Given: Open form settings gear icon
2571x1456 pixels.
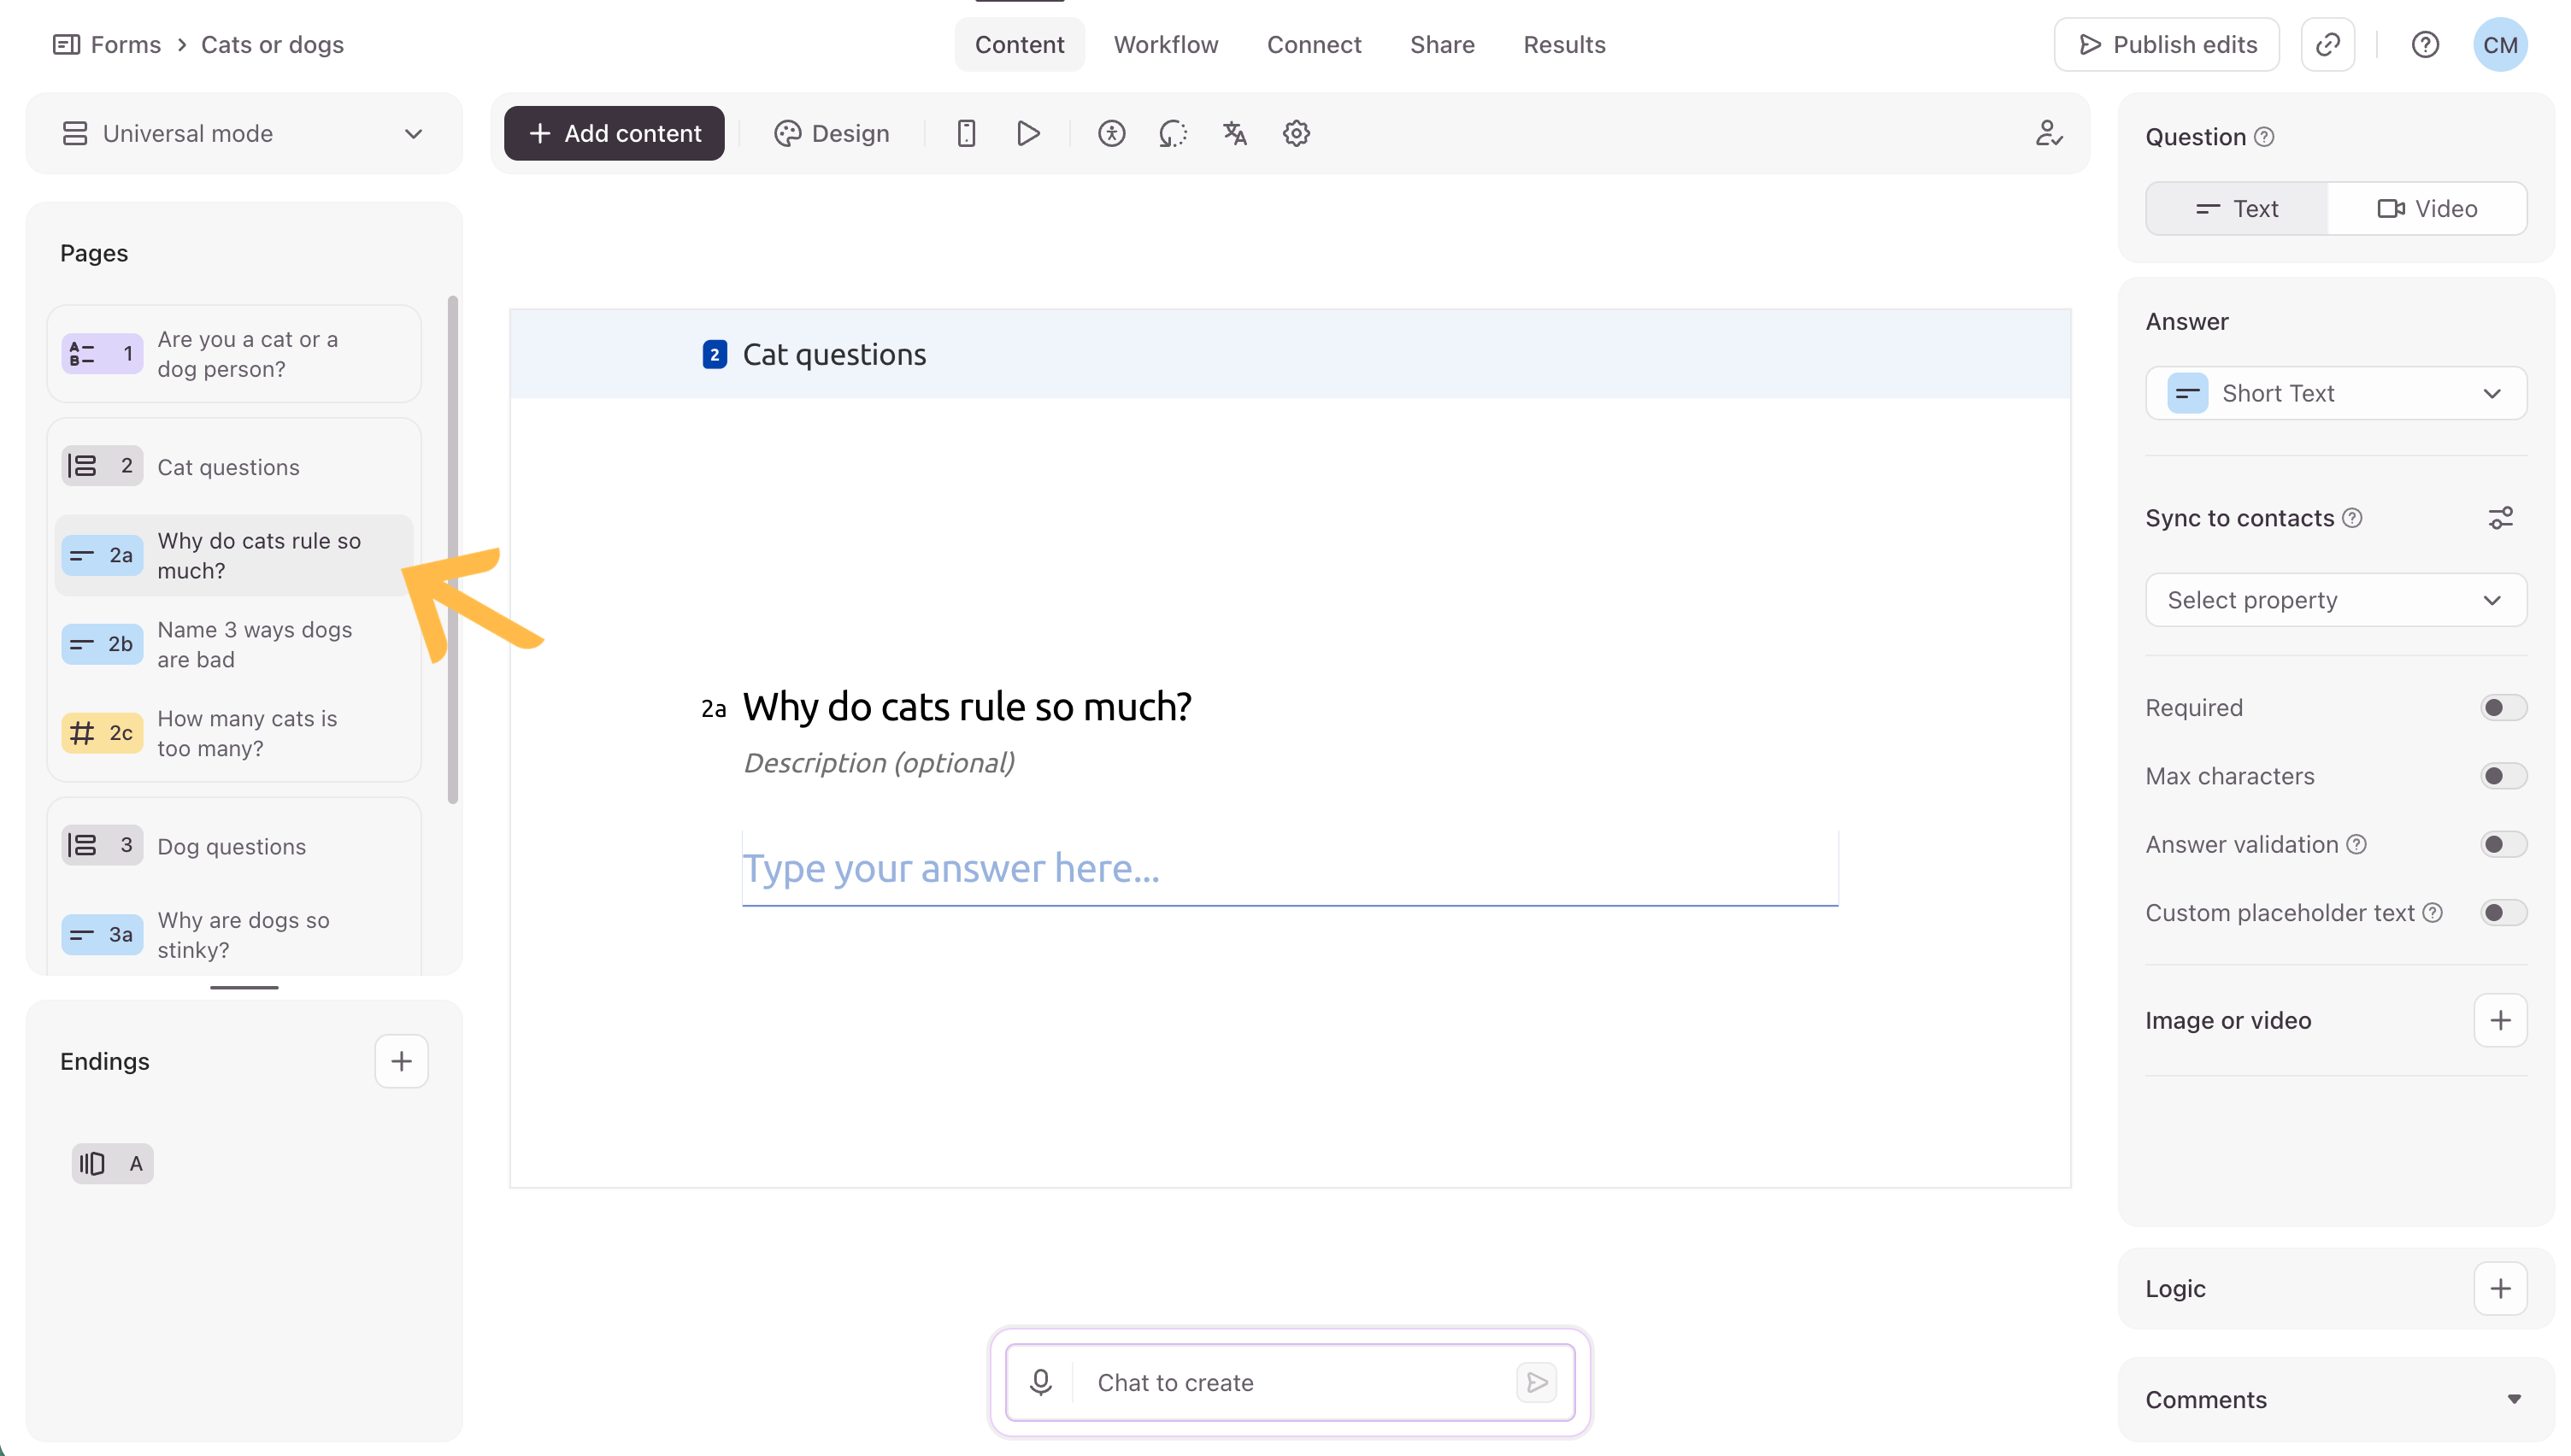Looking at the screenshot, I should 1296,133.
